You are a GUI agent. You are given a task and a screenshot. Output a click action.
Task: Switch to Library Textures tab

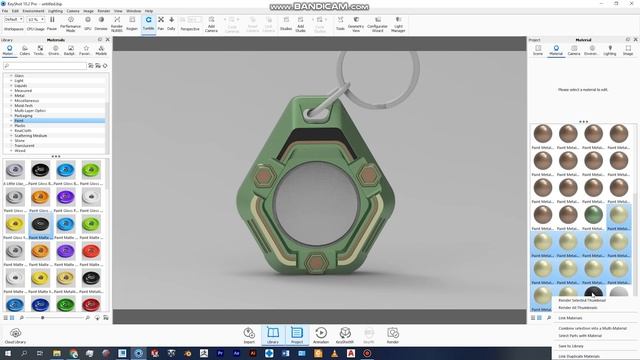tap(40, 51)
